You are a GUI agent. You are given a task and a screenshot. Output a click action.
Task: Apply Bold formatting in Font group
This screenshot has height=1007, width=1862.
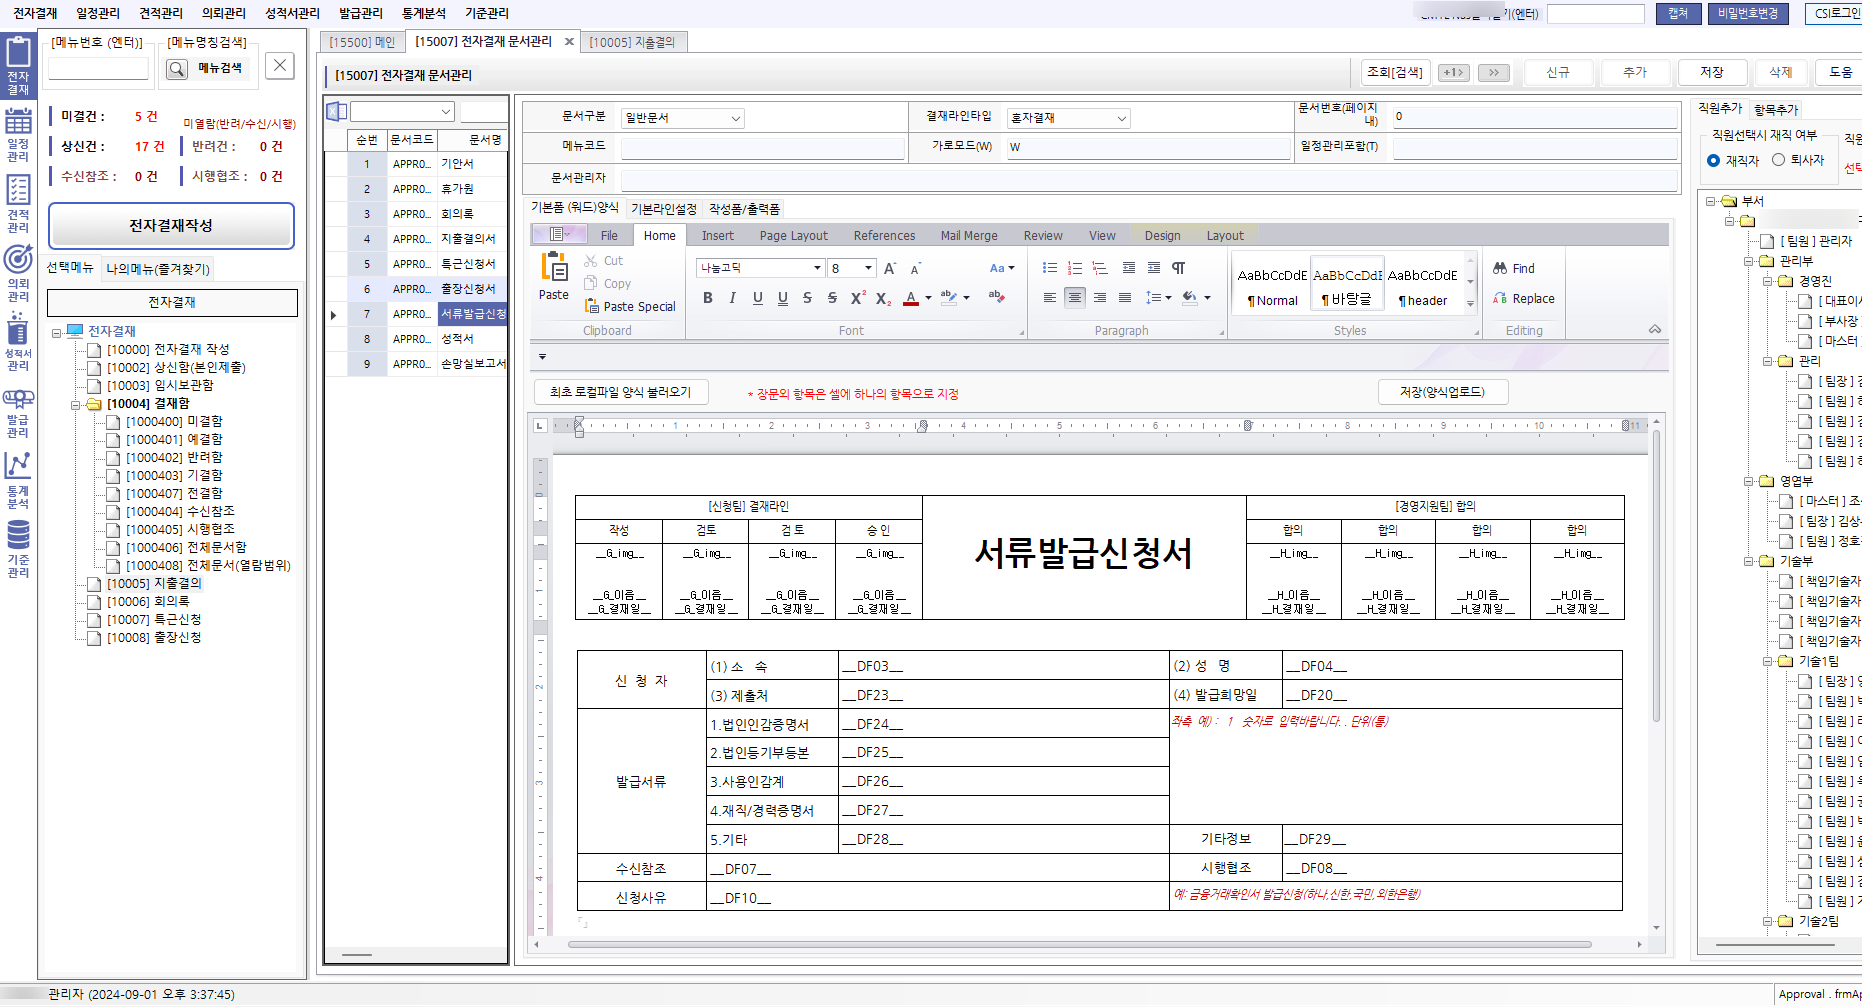708,298
